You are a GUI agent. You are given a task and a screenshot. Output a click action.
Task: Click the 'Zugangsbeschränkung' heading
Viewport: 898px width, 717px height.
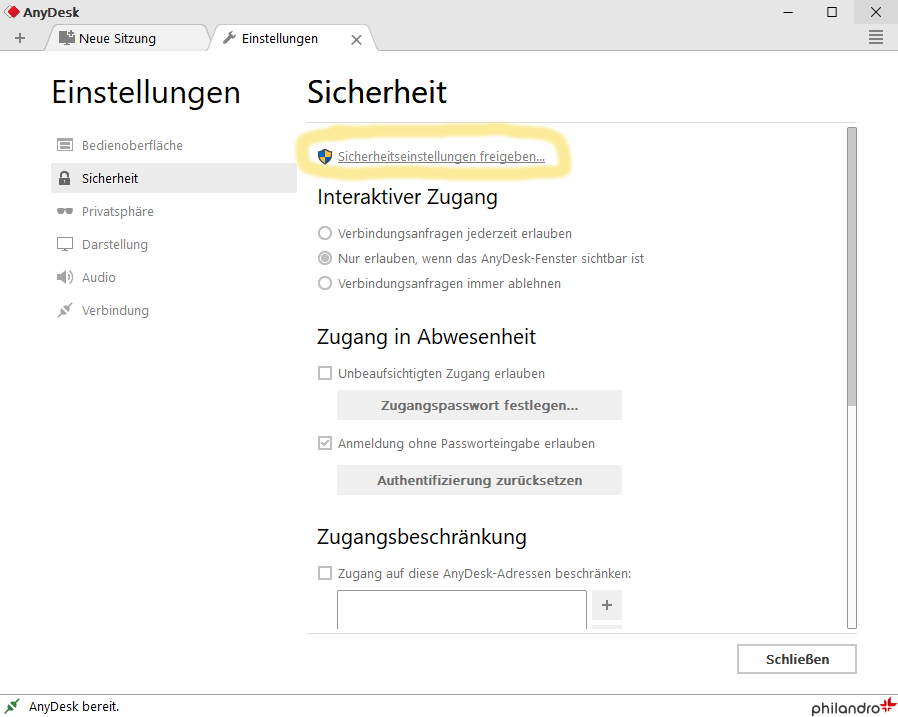click(422, 537)
